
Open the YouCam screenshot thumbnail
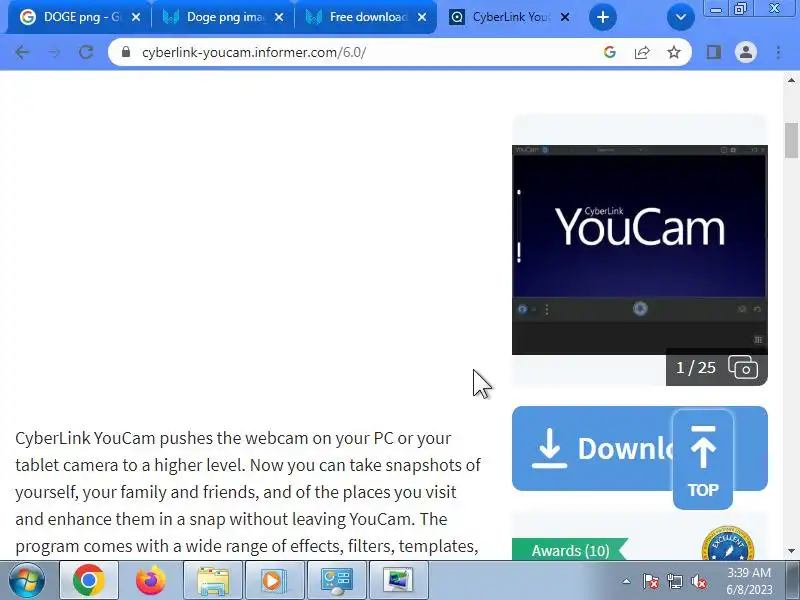640,249
